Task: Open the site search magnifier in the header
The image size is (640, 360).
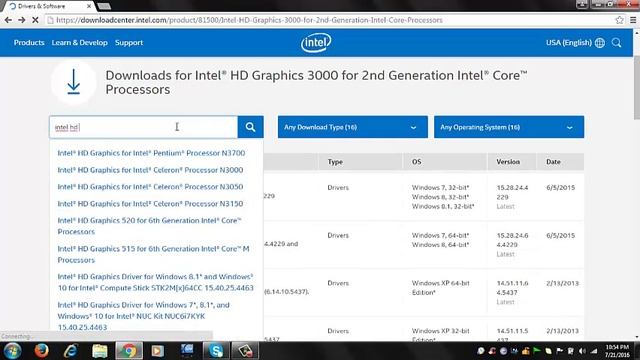Action: [616, 42]
